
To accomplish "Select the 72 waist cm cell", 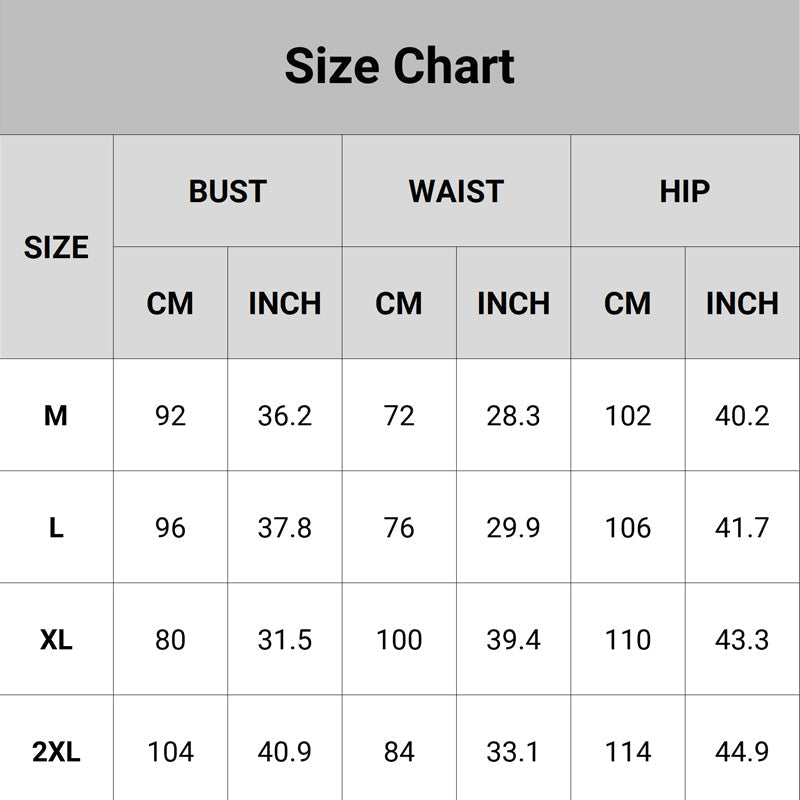I will pyautogui.click(x=399, y=415).
